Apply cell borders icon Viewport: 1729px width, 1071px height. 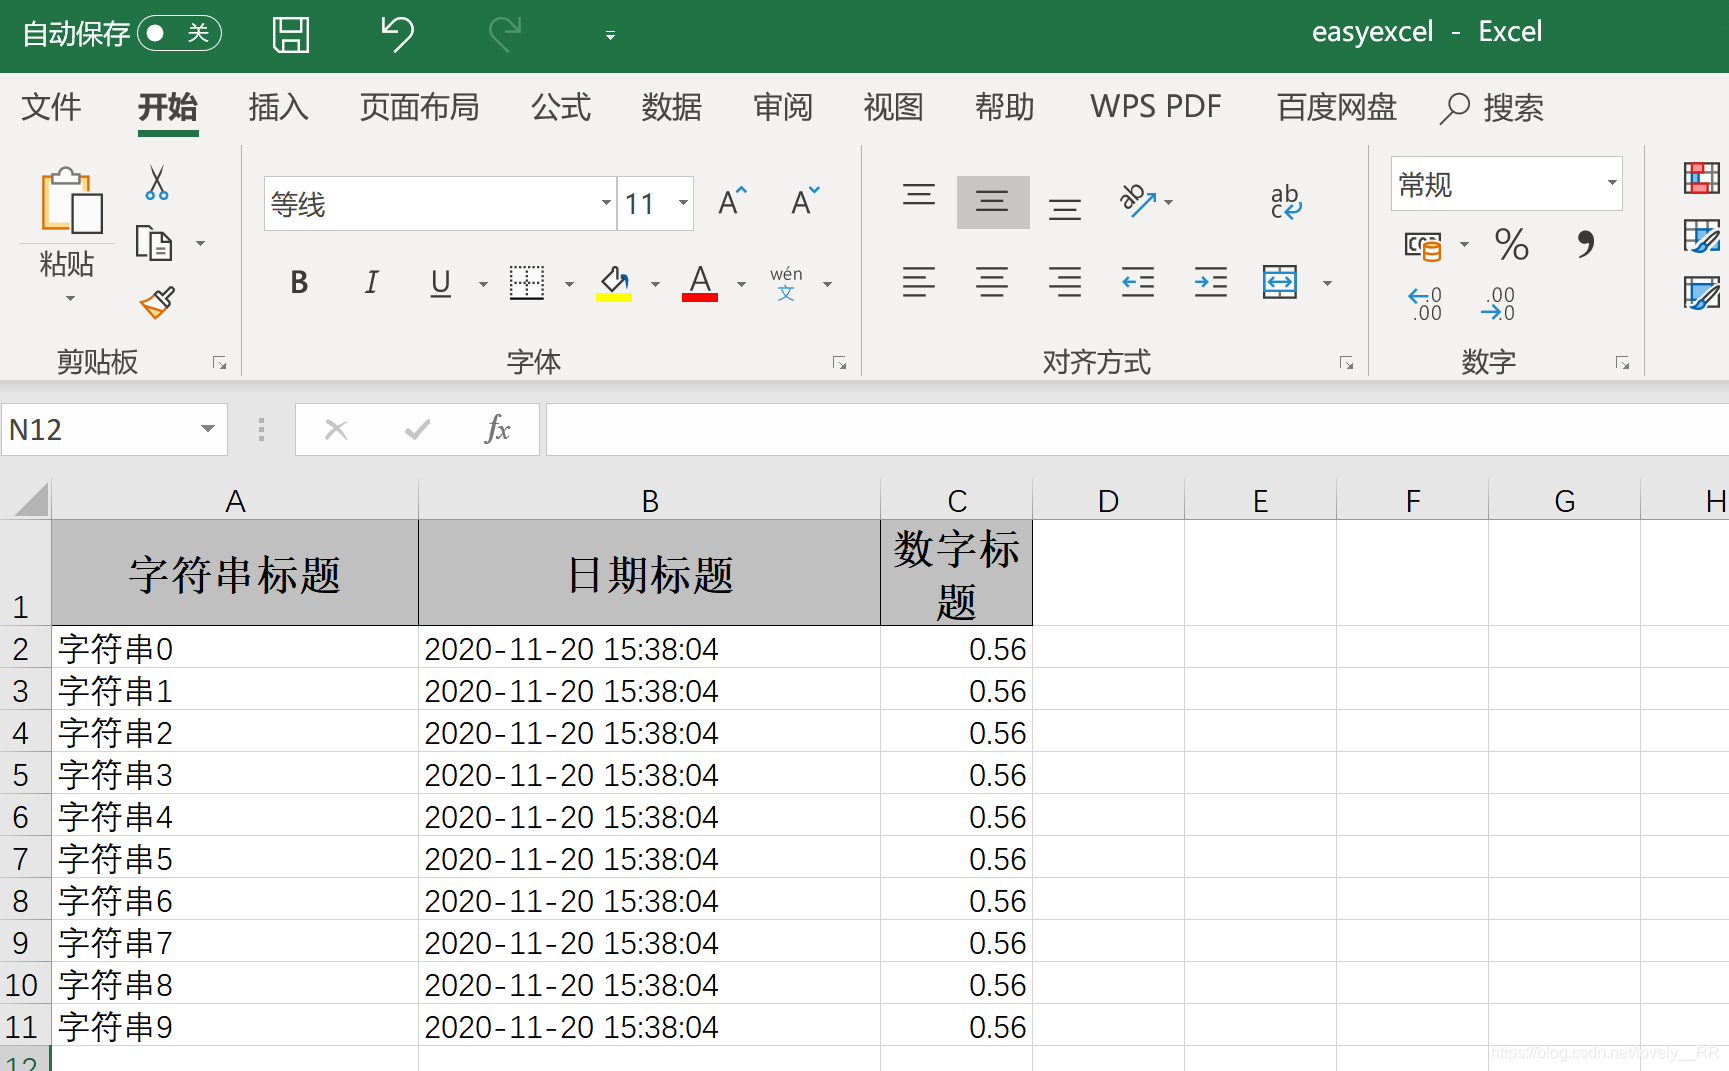point(526,283)
